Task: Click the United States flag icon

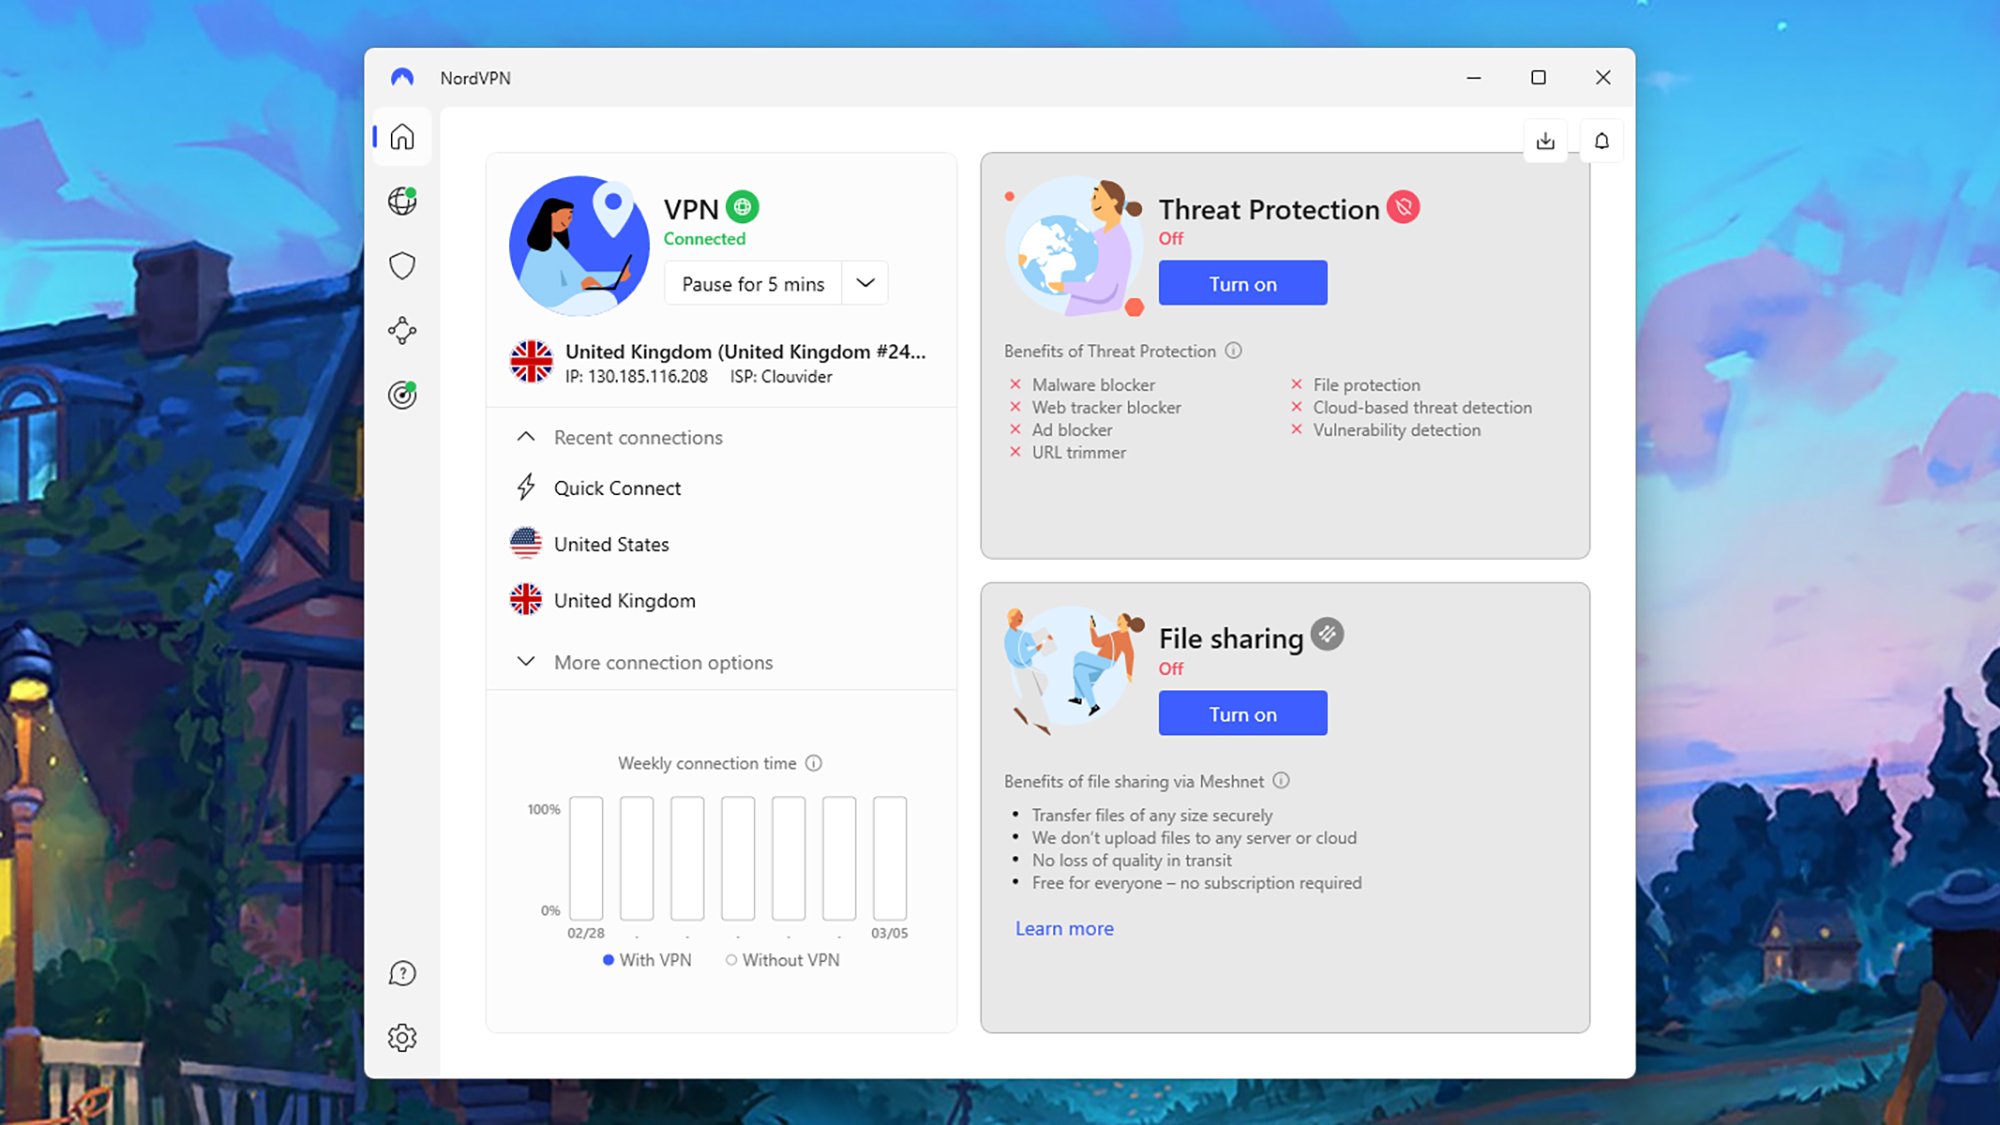Action: pos(526,544)
